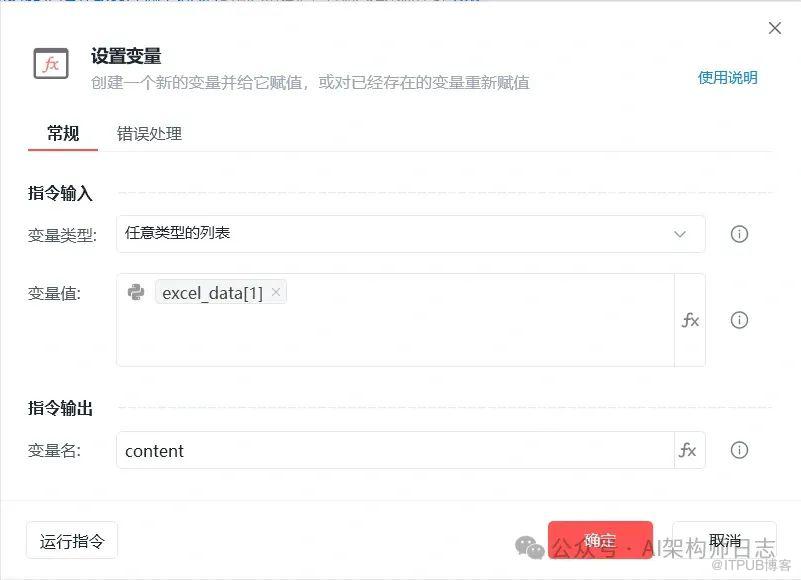Click the 确定 confirm button
The image size is (801, 580).
tap(600, 540)
